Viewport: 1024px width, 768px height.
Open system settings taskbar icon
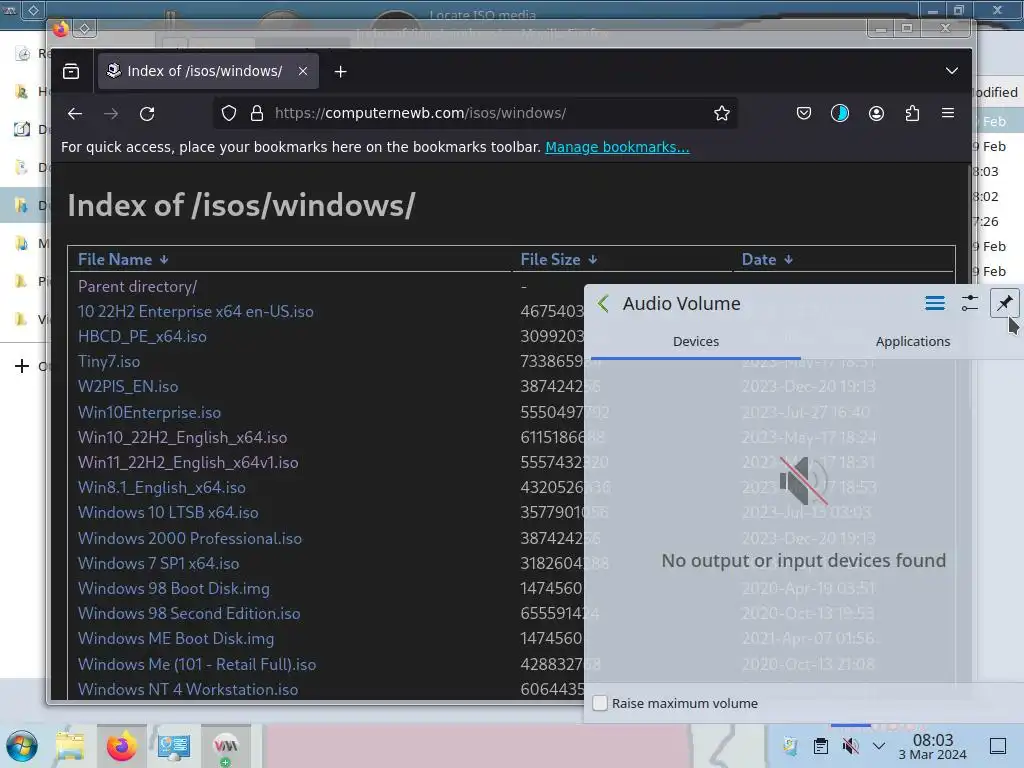click(x=173, y=746)
